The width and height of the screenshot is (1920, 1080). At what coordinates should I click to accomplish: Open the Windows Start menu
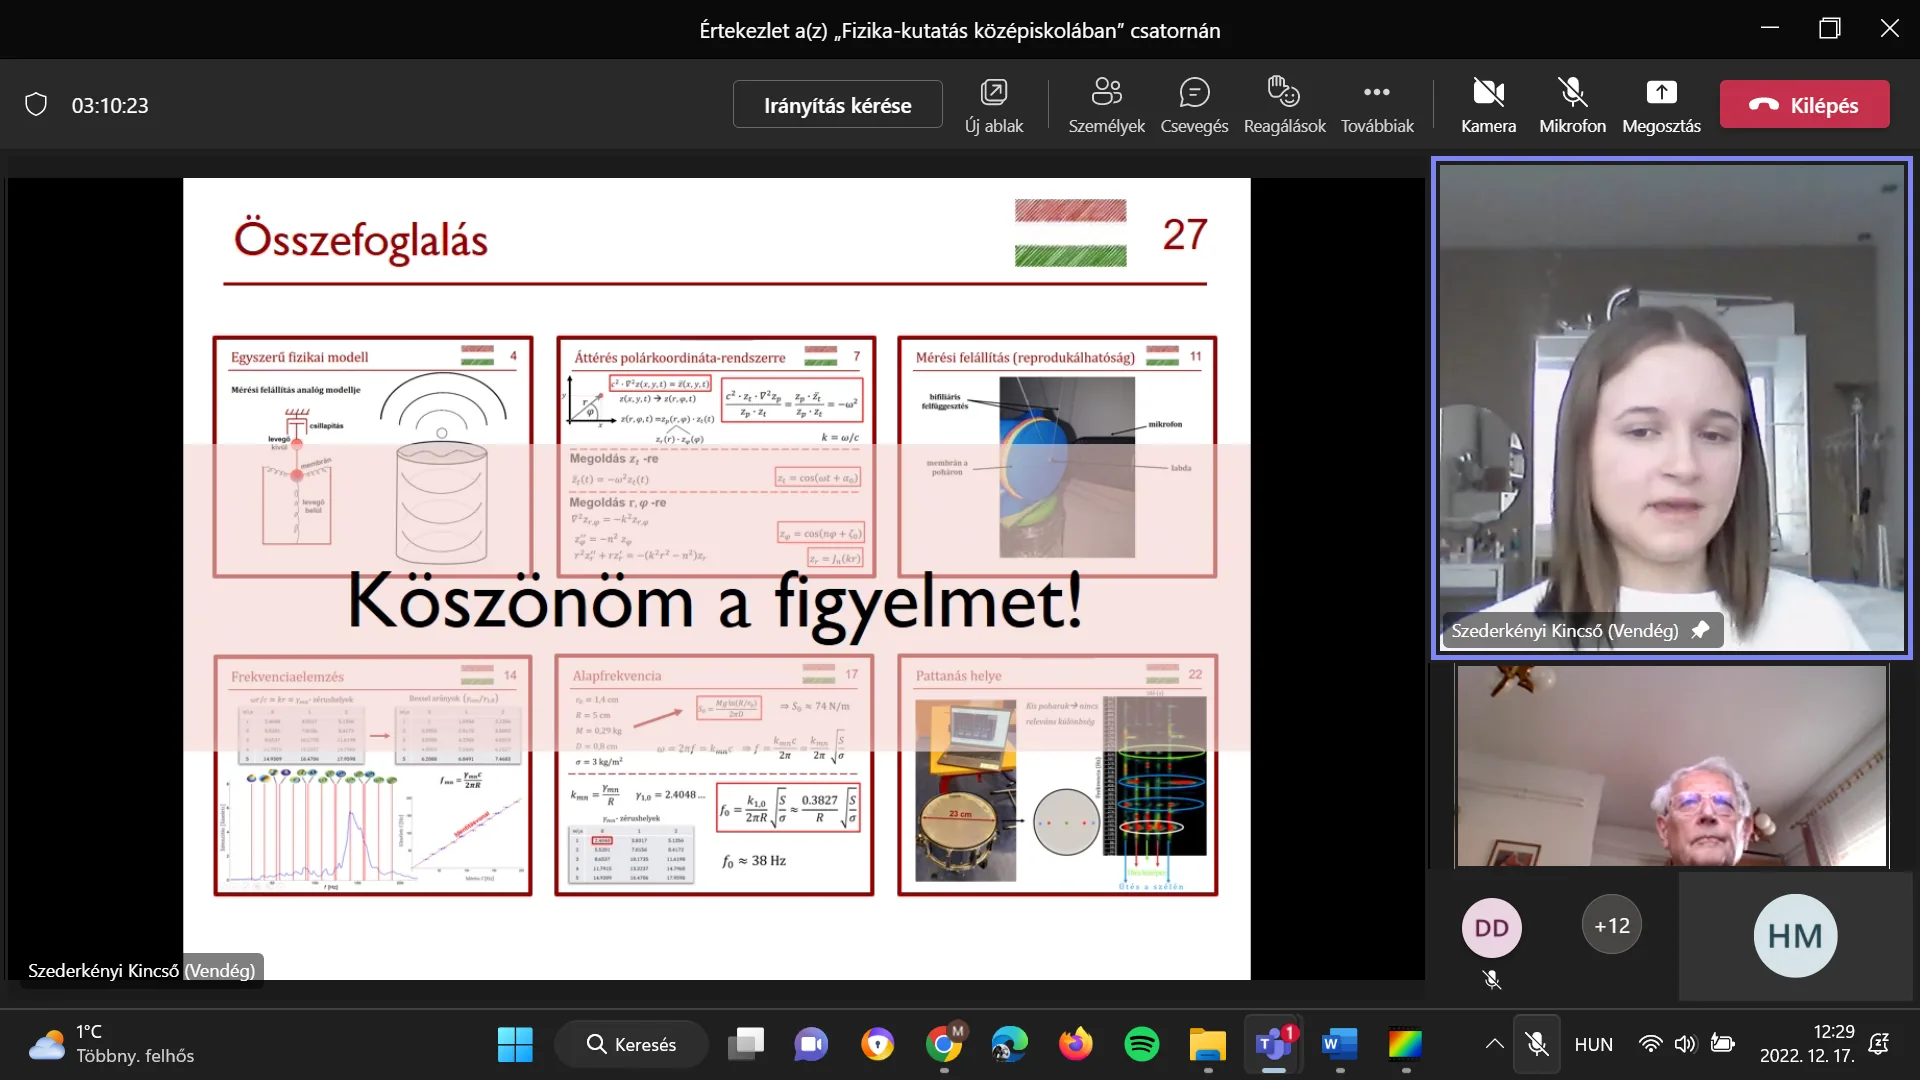click(515, 1044)
